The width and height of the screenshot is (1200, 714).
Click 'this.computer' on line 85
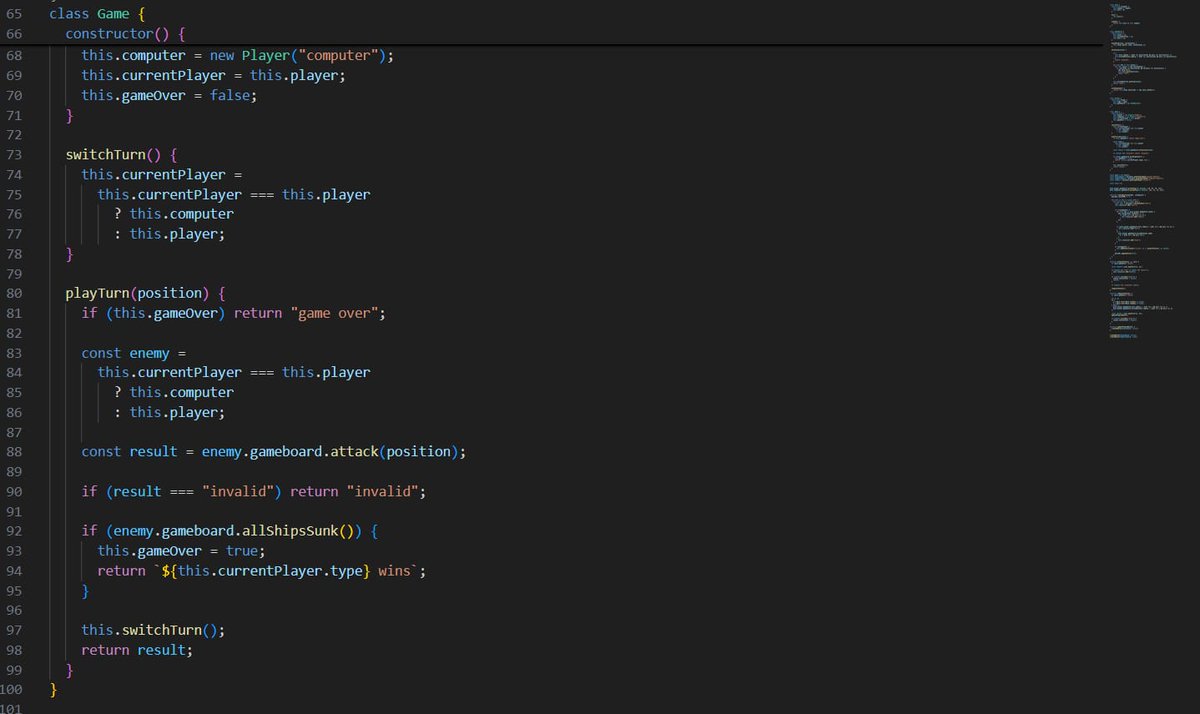[181, 392]
